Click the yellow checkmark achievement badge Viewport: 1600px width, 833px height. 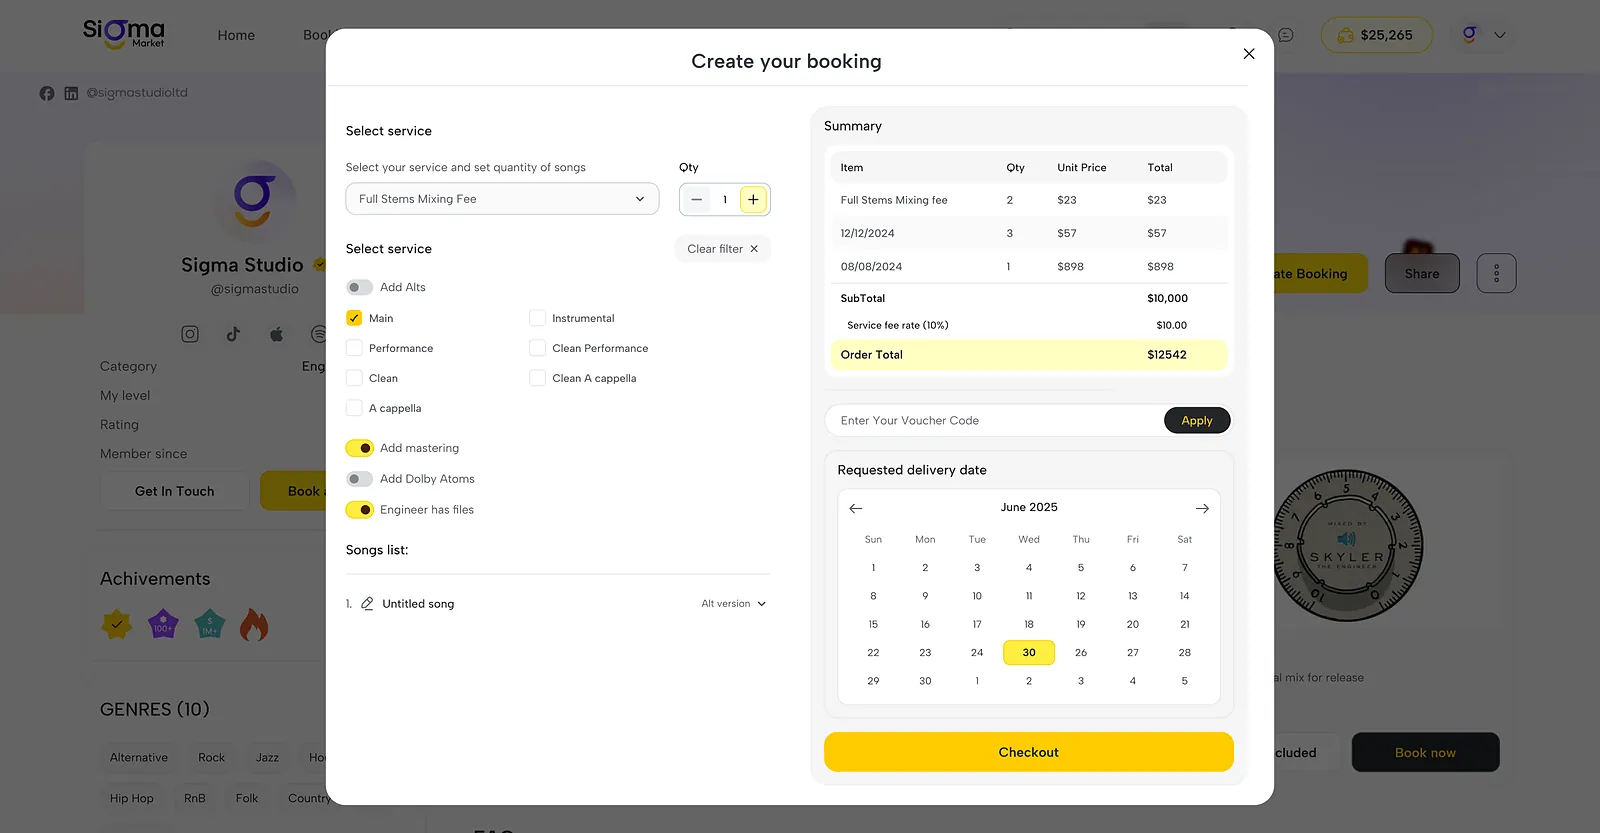click(x=117, y=625)
